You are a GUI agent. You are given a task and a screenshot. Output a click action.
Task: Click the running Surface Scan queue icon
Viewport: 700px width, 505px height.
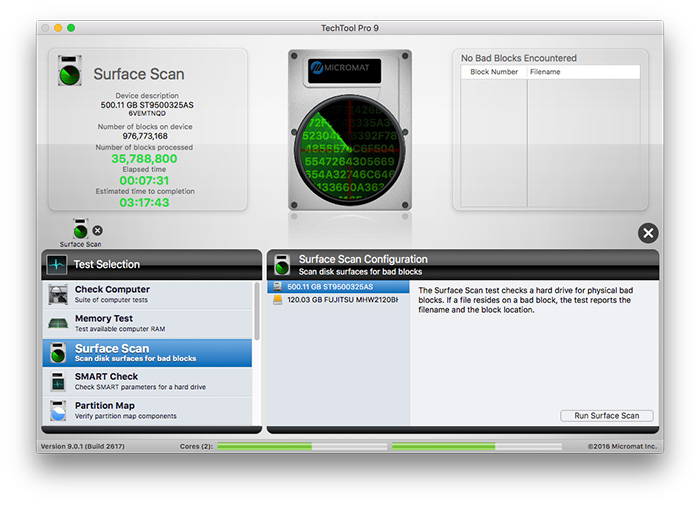pos(81,229)
